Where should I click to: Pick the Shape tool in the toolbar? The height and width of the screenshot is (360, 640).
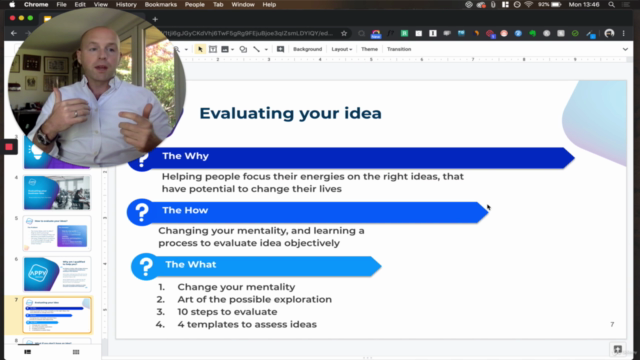point(243,49)
